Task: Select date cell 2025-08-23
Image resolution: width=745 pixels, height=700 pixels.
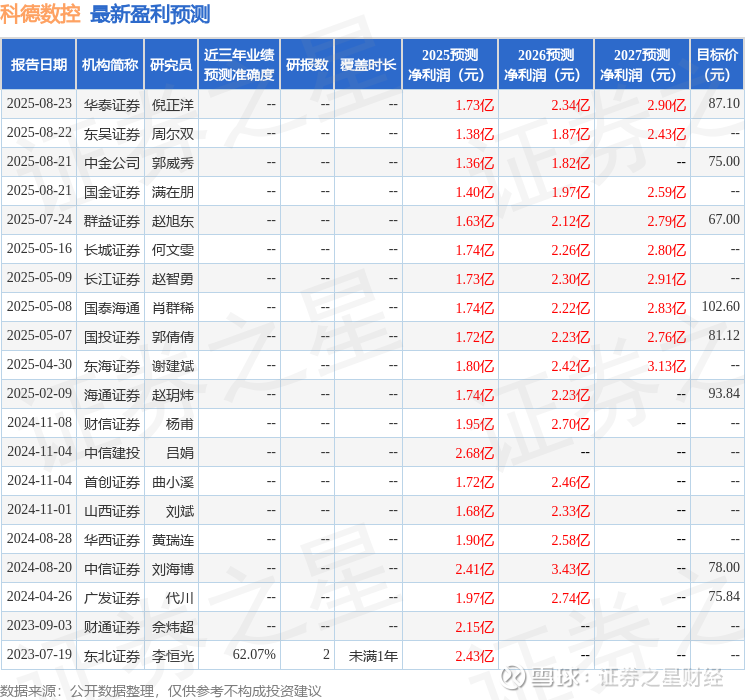Action: (x=39, y=104)
